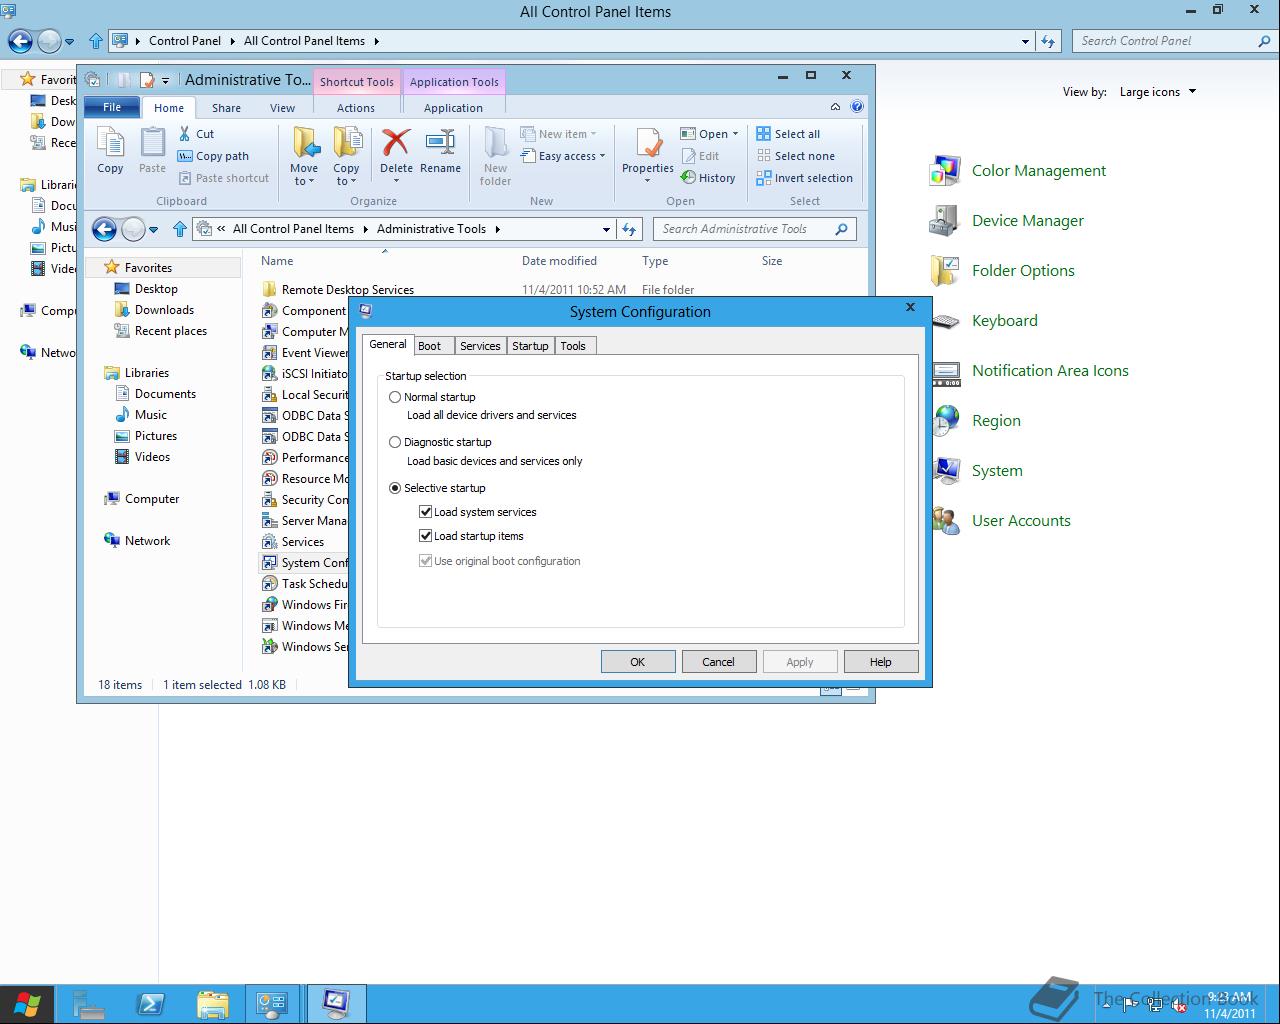Click OK in System Configuration
This screenshot has width=1280, height=1024.
(638, 662)
